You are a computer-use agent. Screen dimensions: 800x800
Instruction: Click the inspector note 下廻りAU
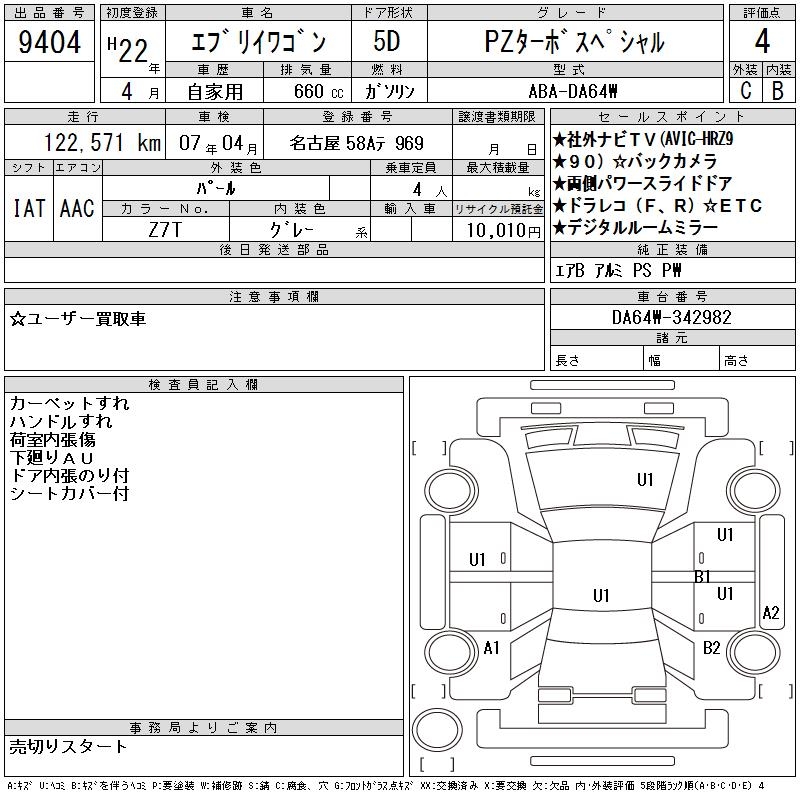[x=52, y=458]
